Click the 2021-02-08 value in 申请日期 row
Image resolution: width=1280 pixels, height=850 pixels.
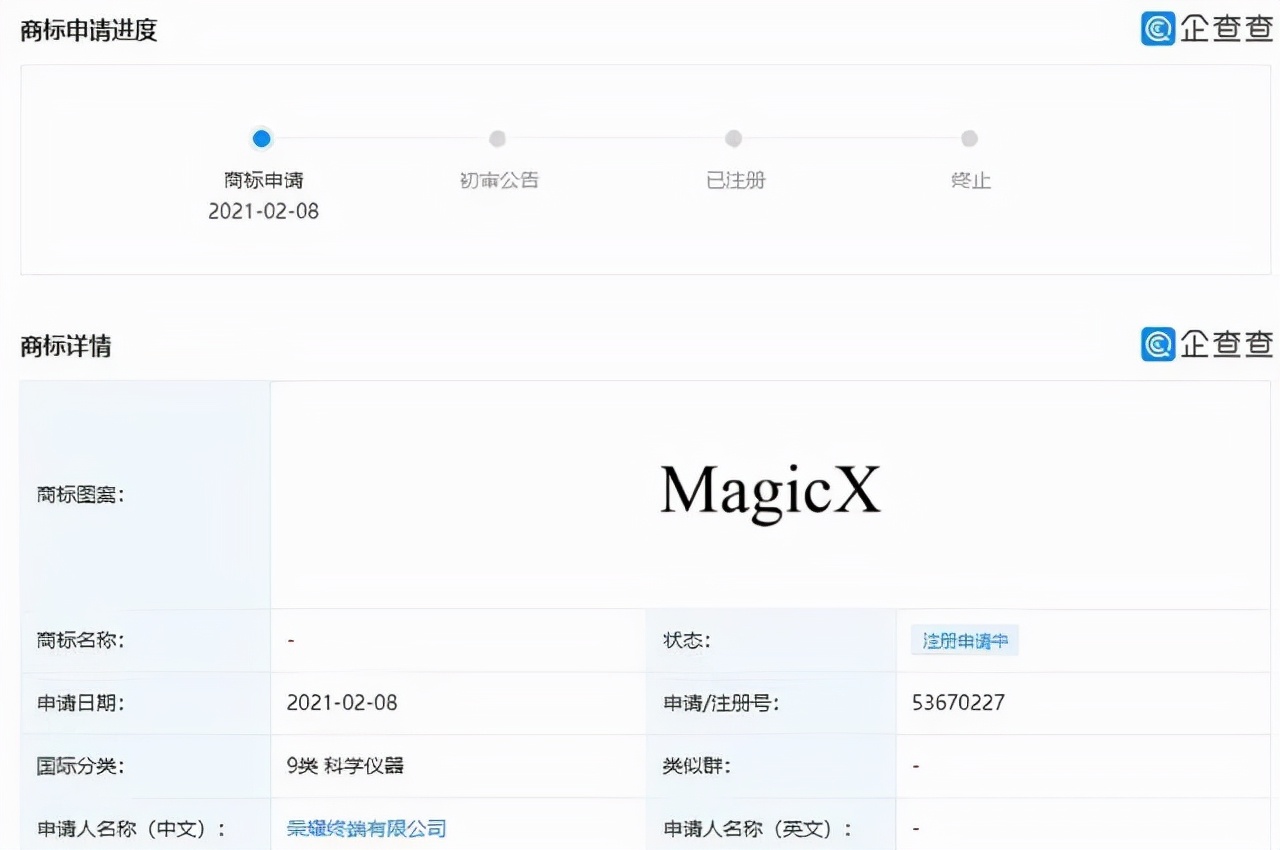342,703
